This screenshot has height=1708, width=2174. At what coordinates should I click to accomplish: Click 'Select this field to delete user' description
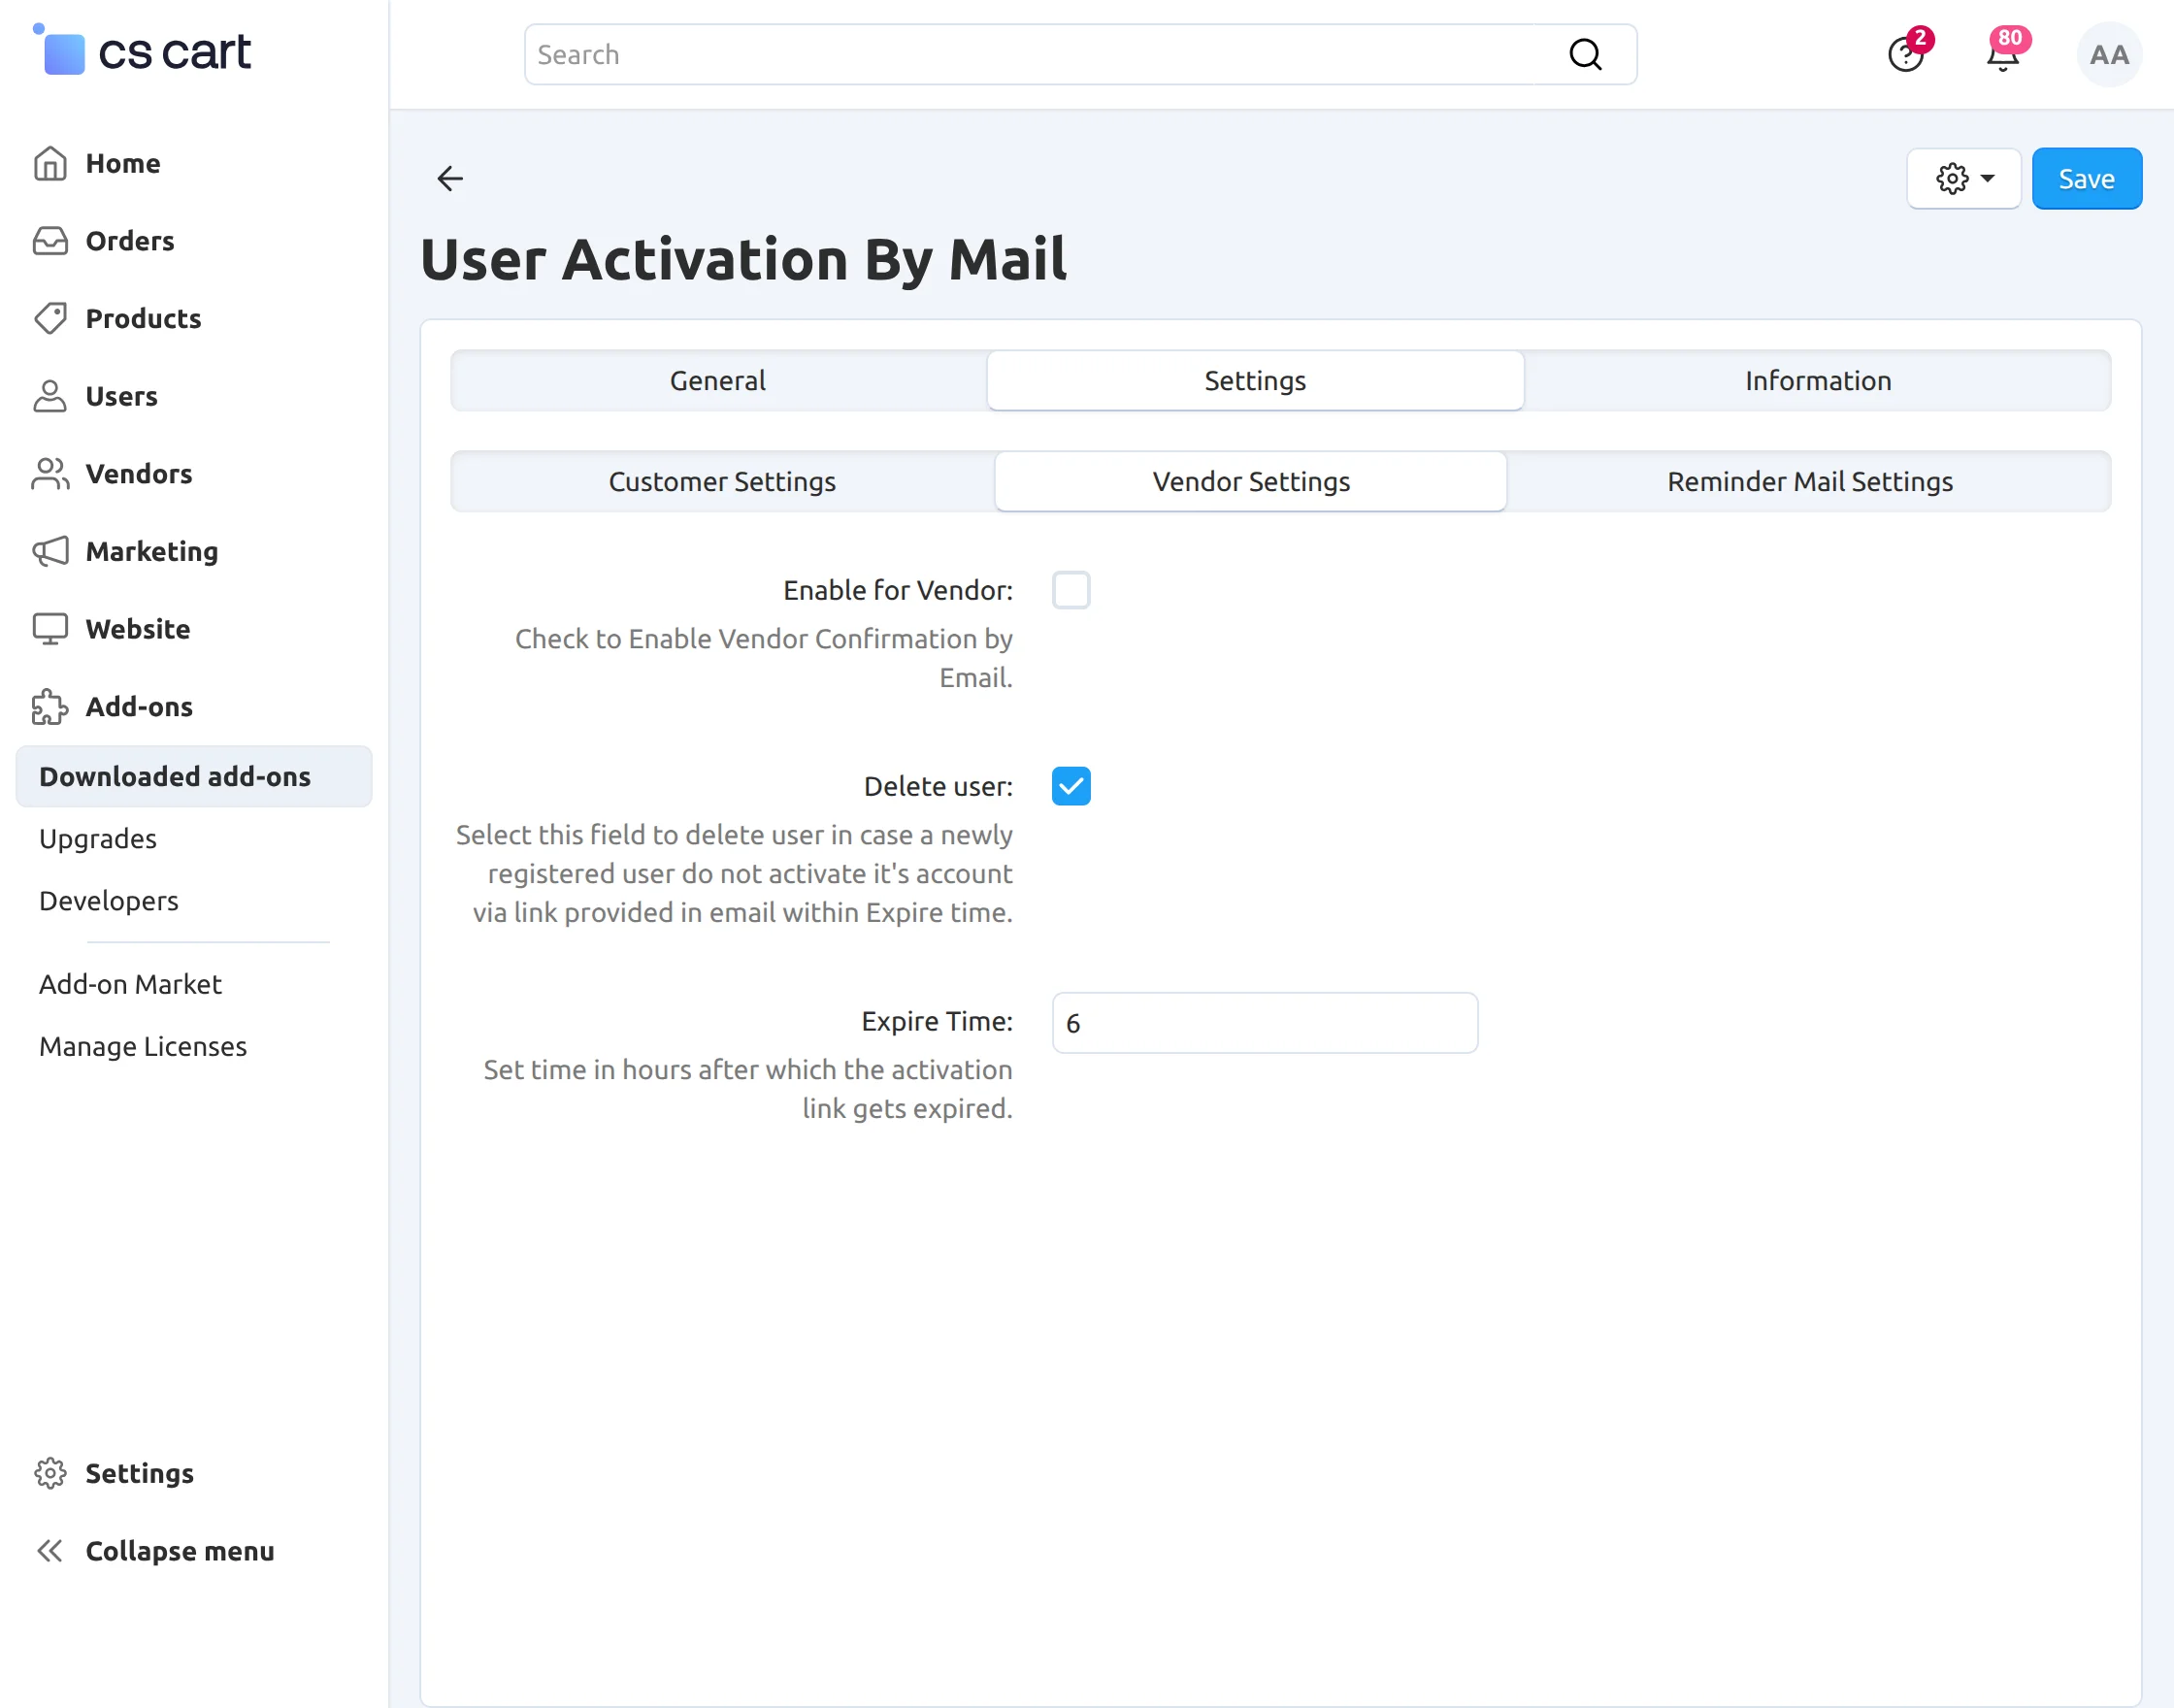[x=734, y=873]
